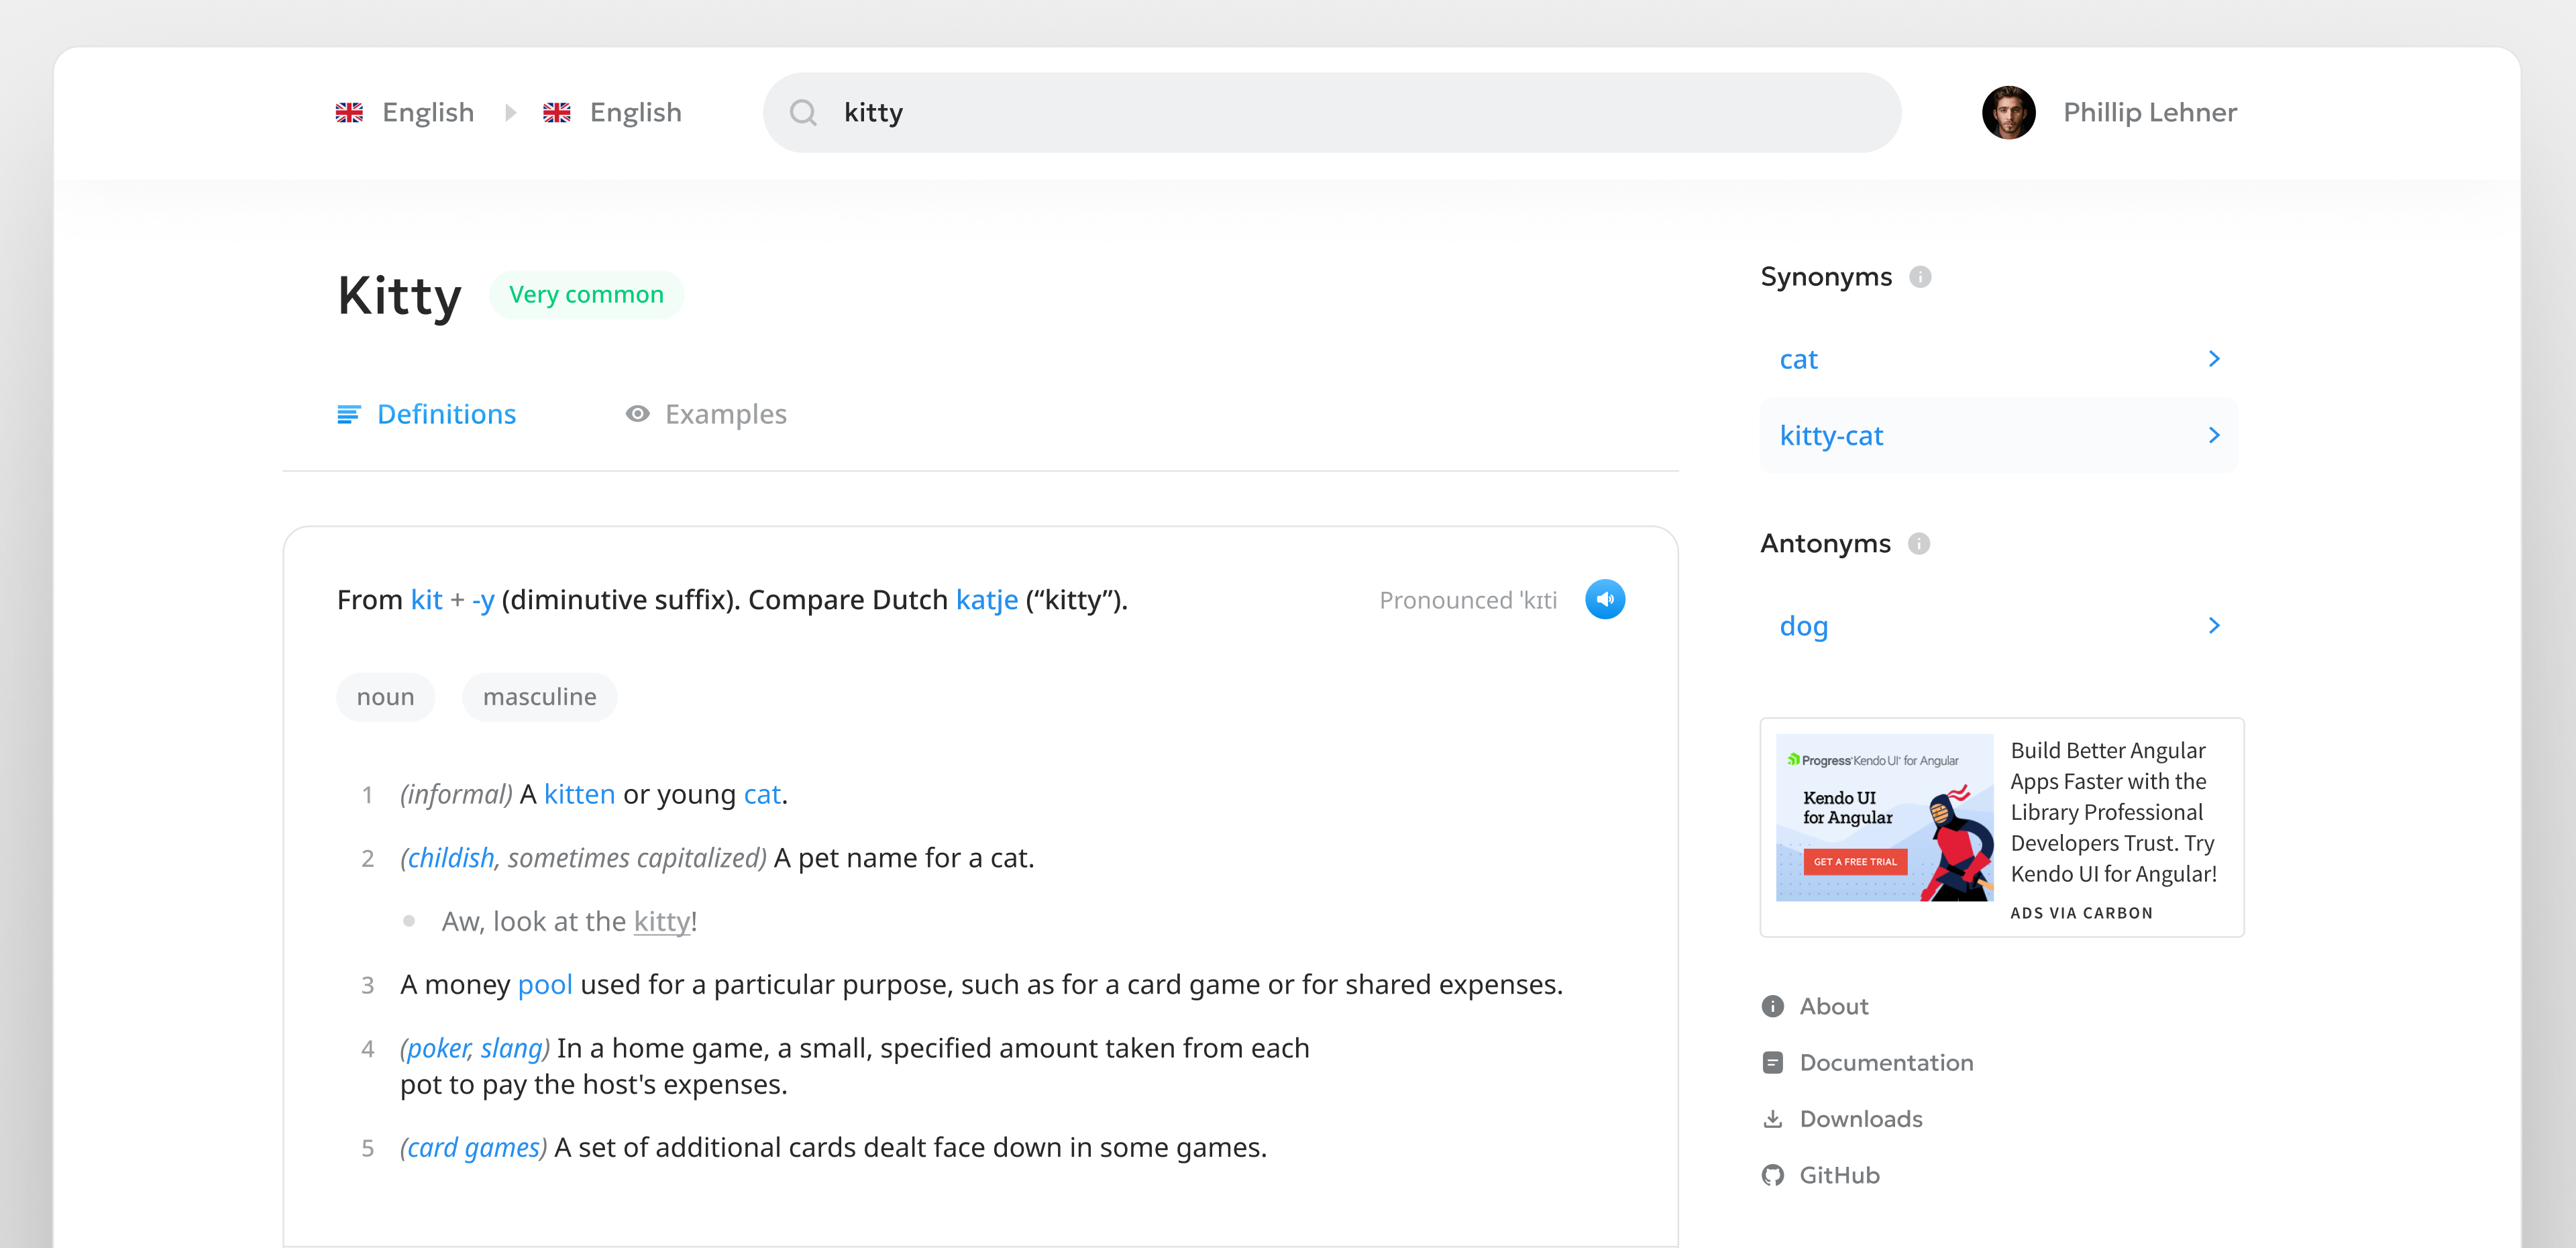Open the Downloads link

tap(1860, 1118)
